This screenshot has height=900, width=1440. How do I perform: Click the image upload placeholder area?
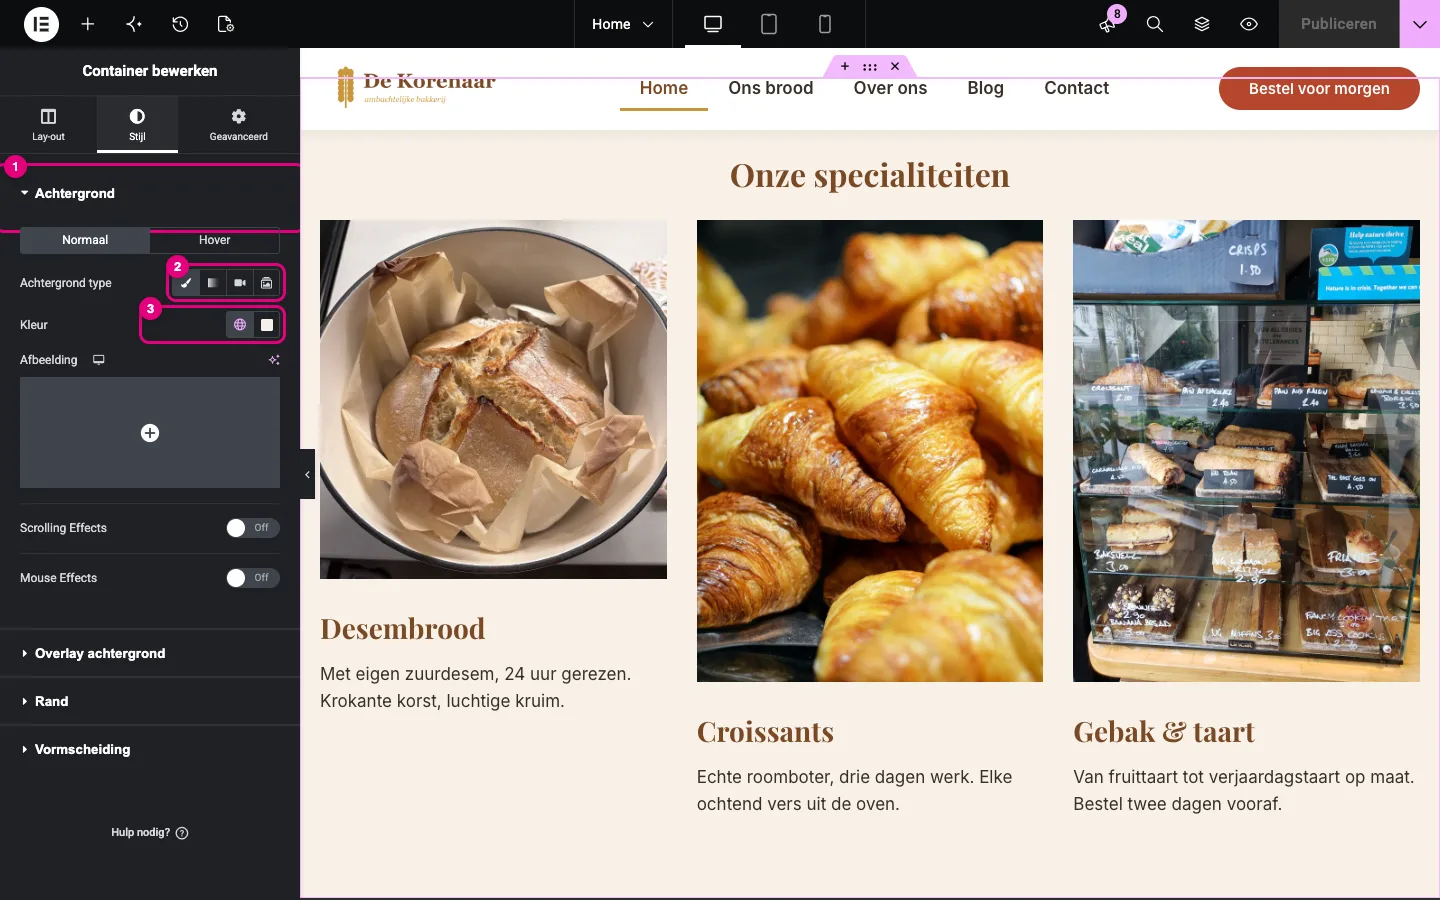[150, 433]
